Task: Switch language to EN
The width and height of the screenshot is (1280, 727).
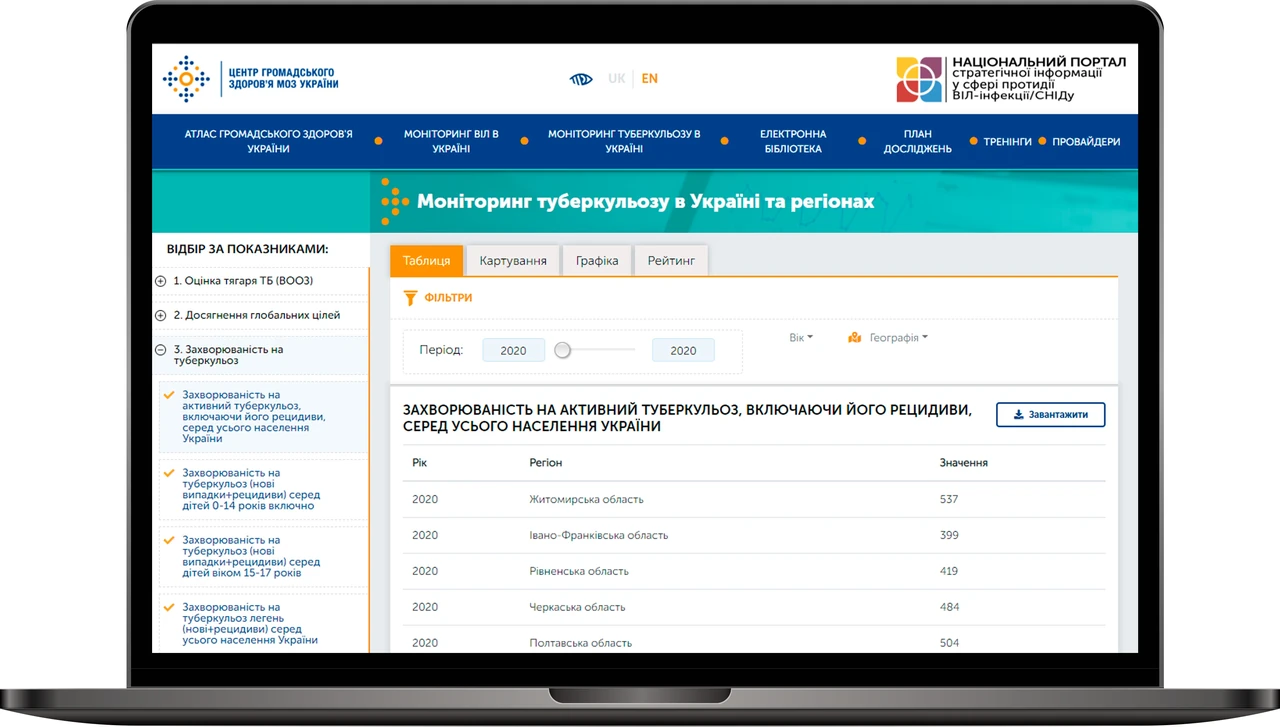Action: pos(650,79)
